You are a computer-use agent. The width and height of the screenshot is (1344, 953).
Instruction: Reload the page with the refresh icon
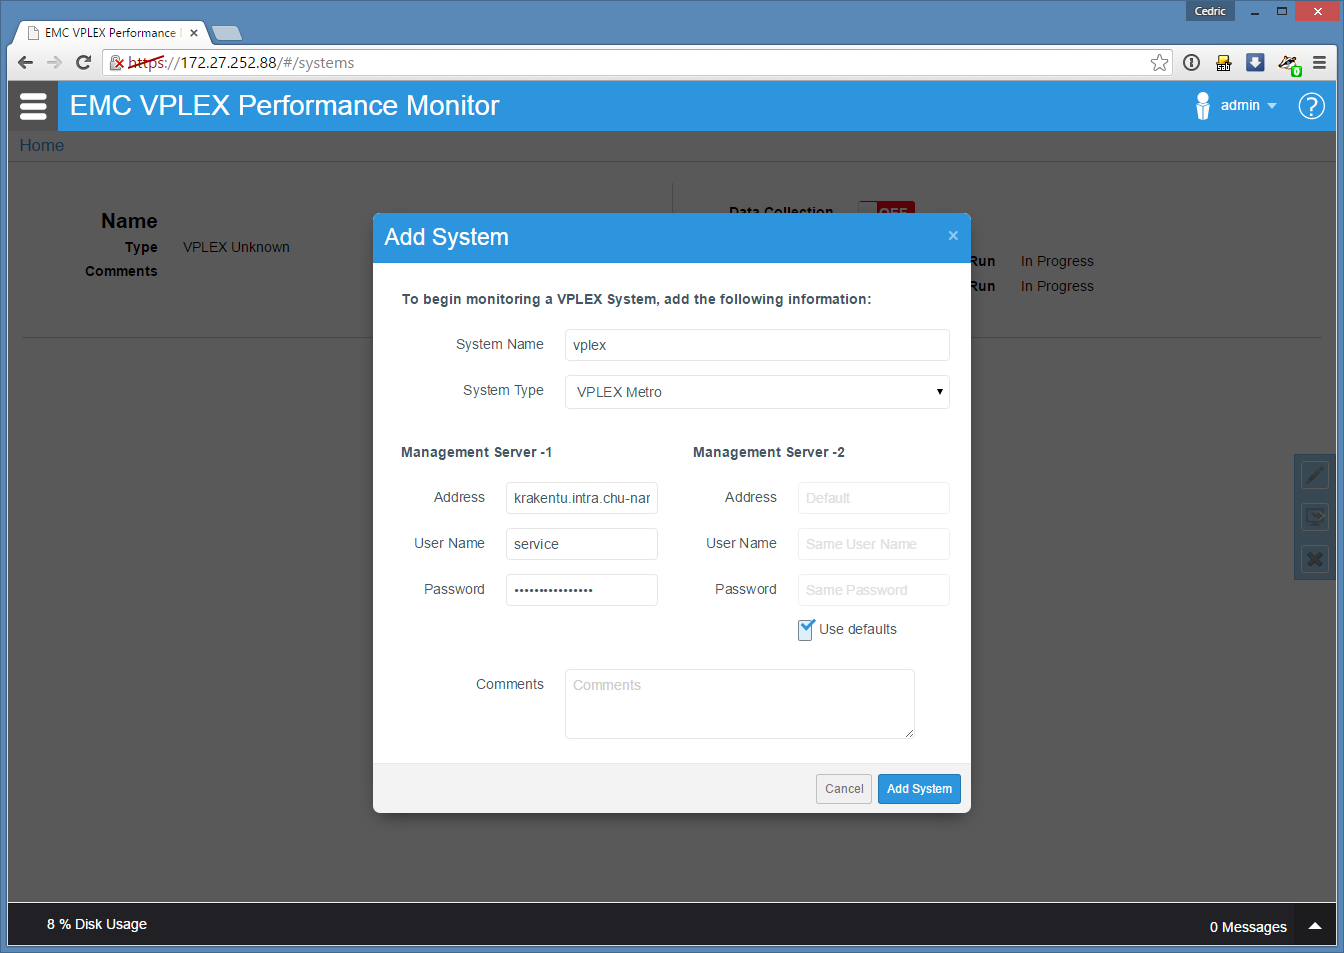point(84,63)
